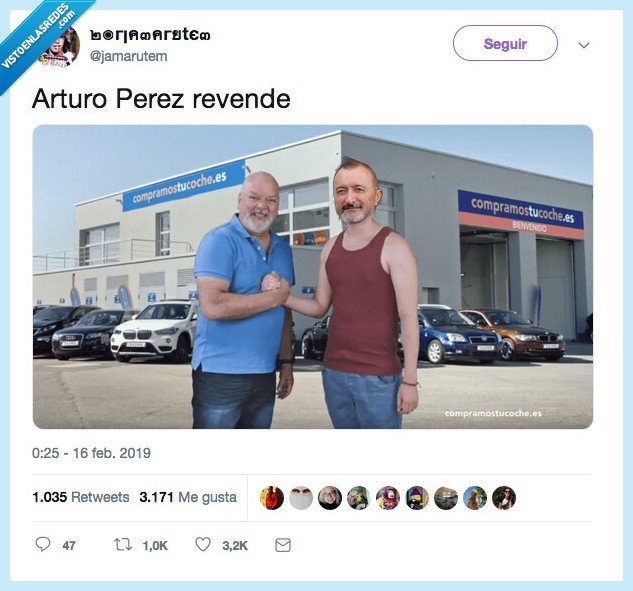
Task: View the 3.171 Me gusta list
Action: (x=188, y=497)
